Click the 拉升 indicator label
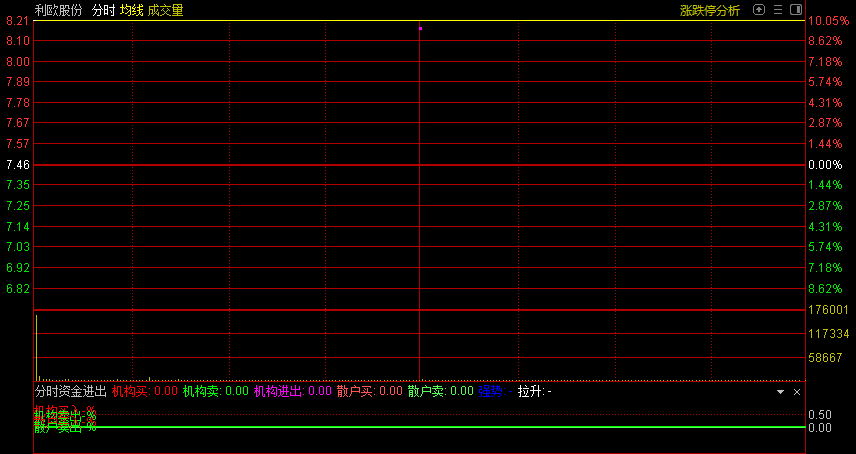Screen dimensions: 856x454 (531, 391)
